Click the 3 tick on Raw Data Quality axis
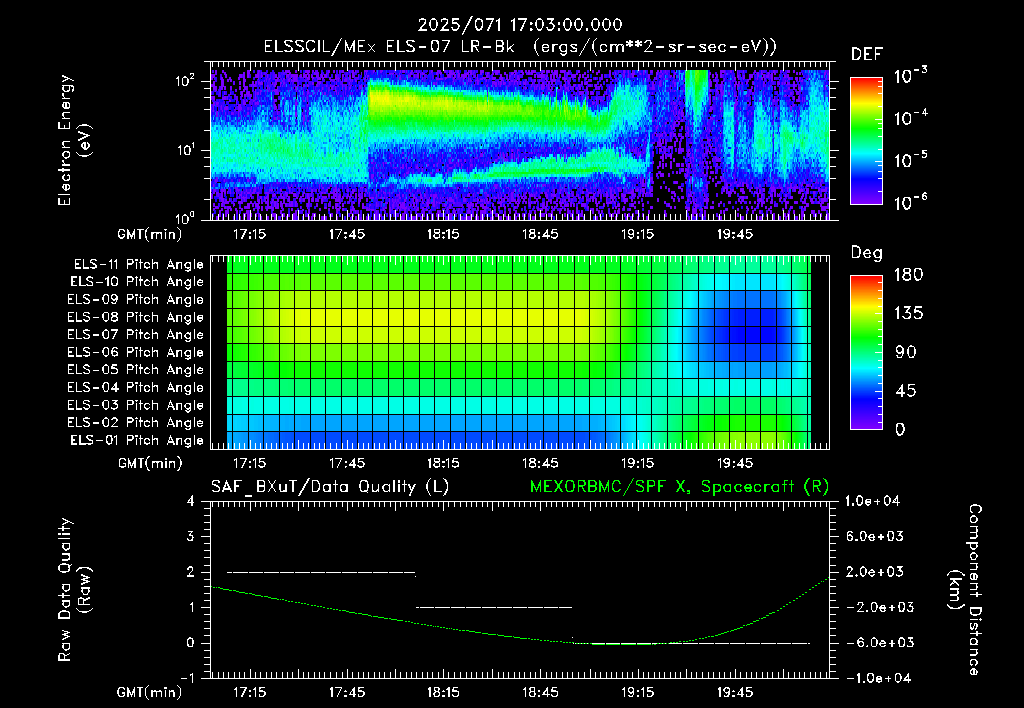The height and width of the screenshot is (708, 1024). tap(190, 536)
